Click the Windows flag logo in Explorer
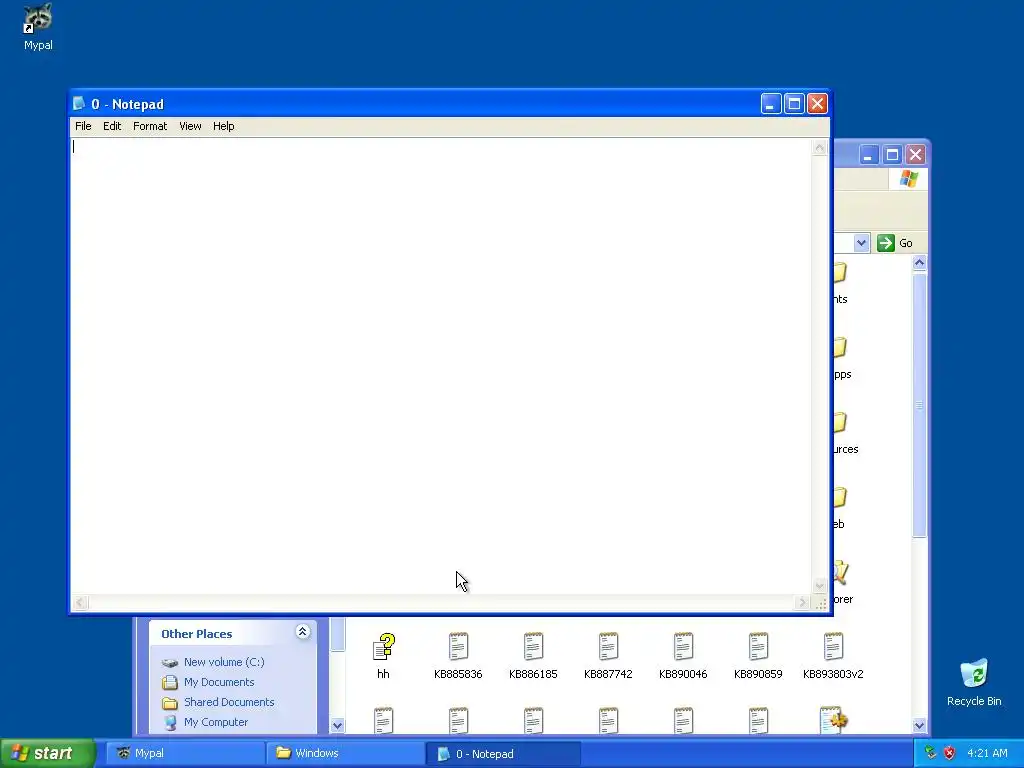 tap(908, 179)
